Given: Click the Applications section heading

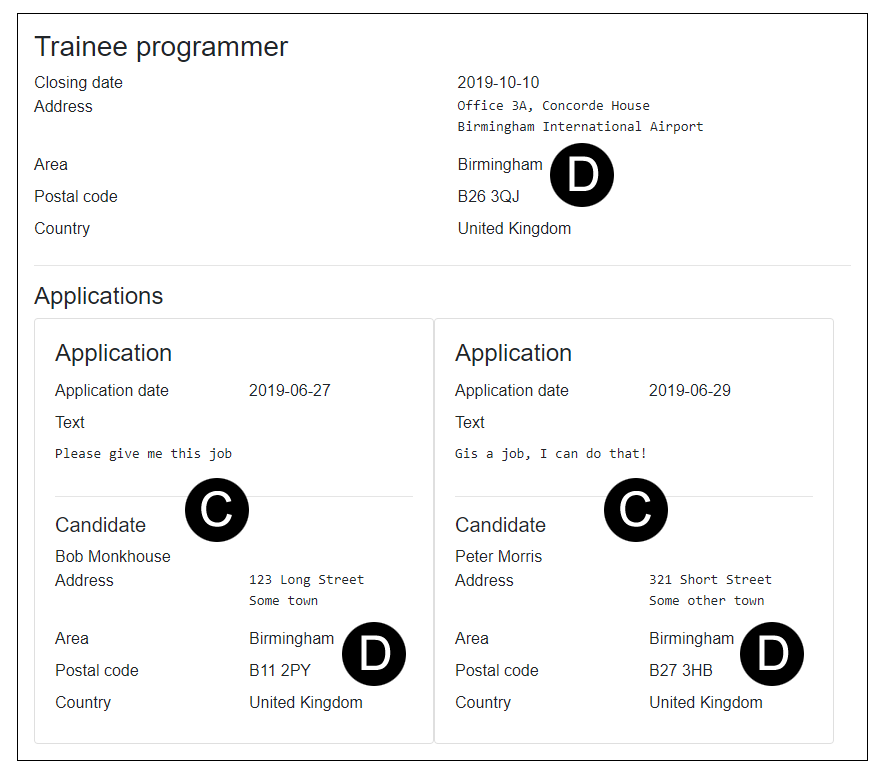Looking at the screenshot, I should (98, 296).
